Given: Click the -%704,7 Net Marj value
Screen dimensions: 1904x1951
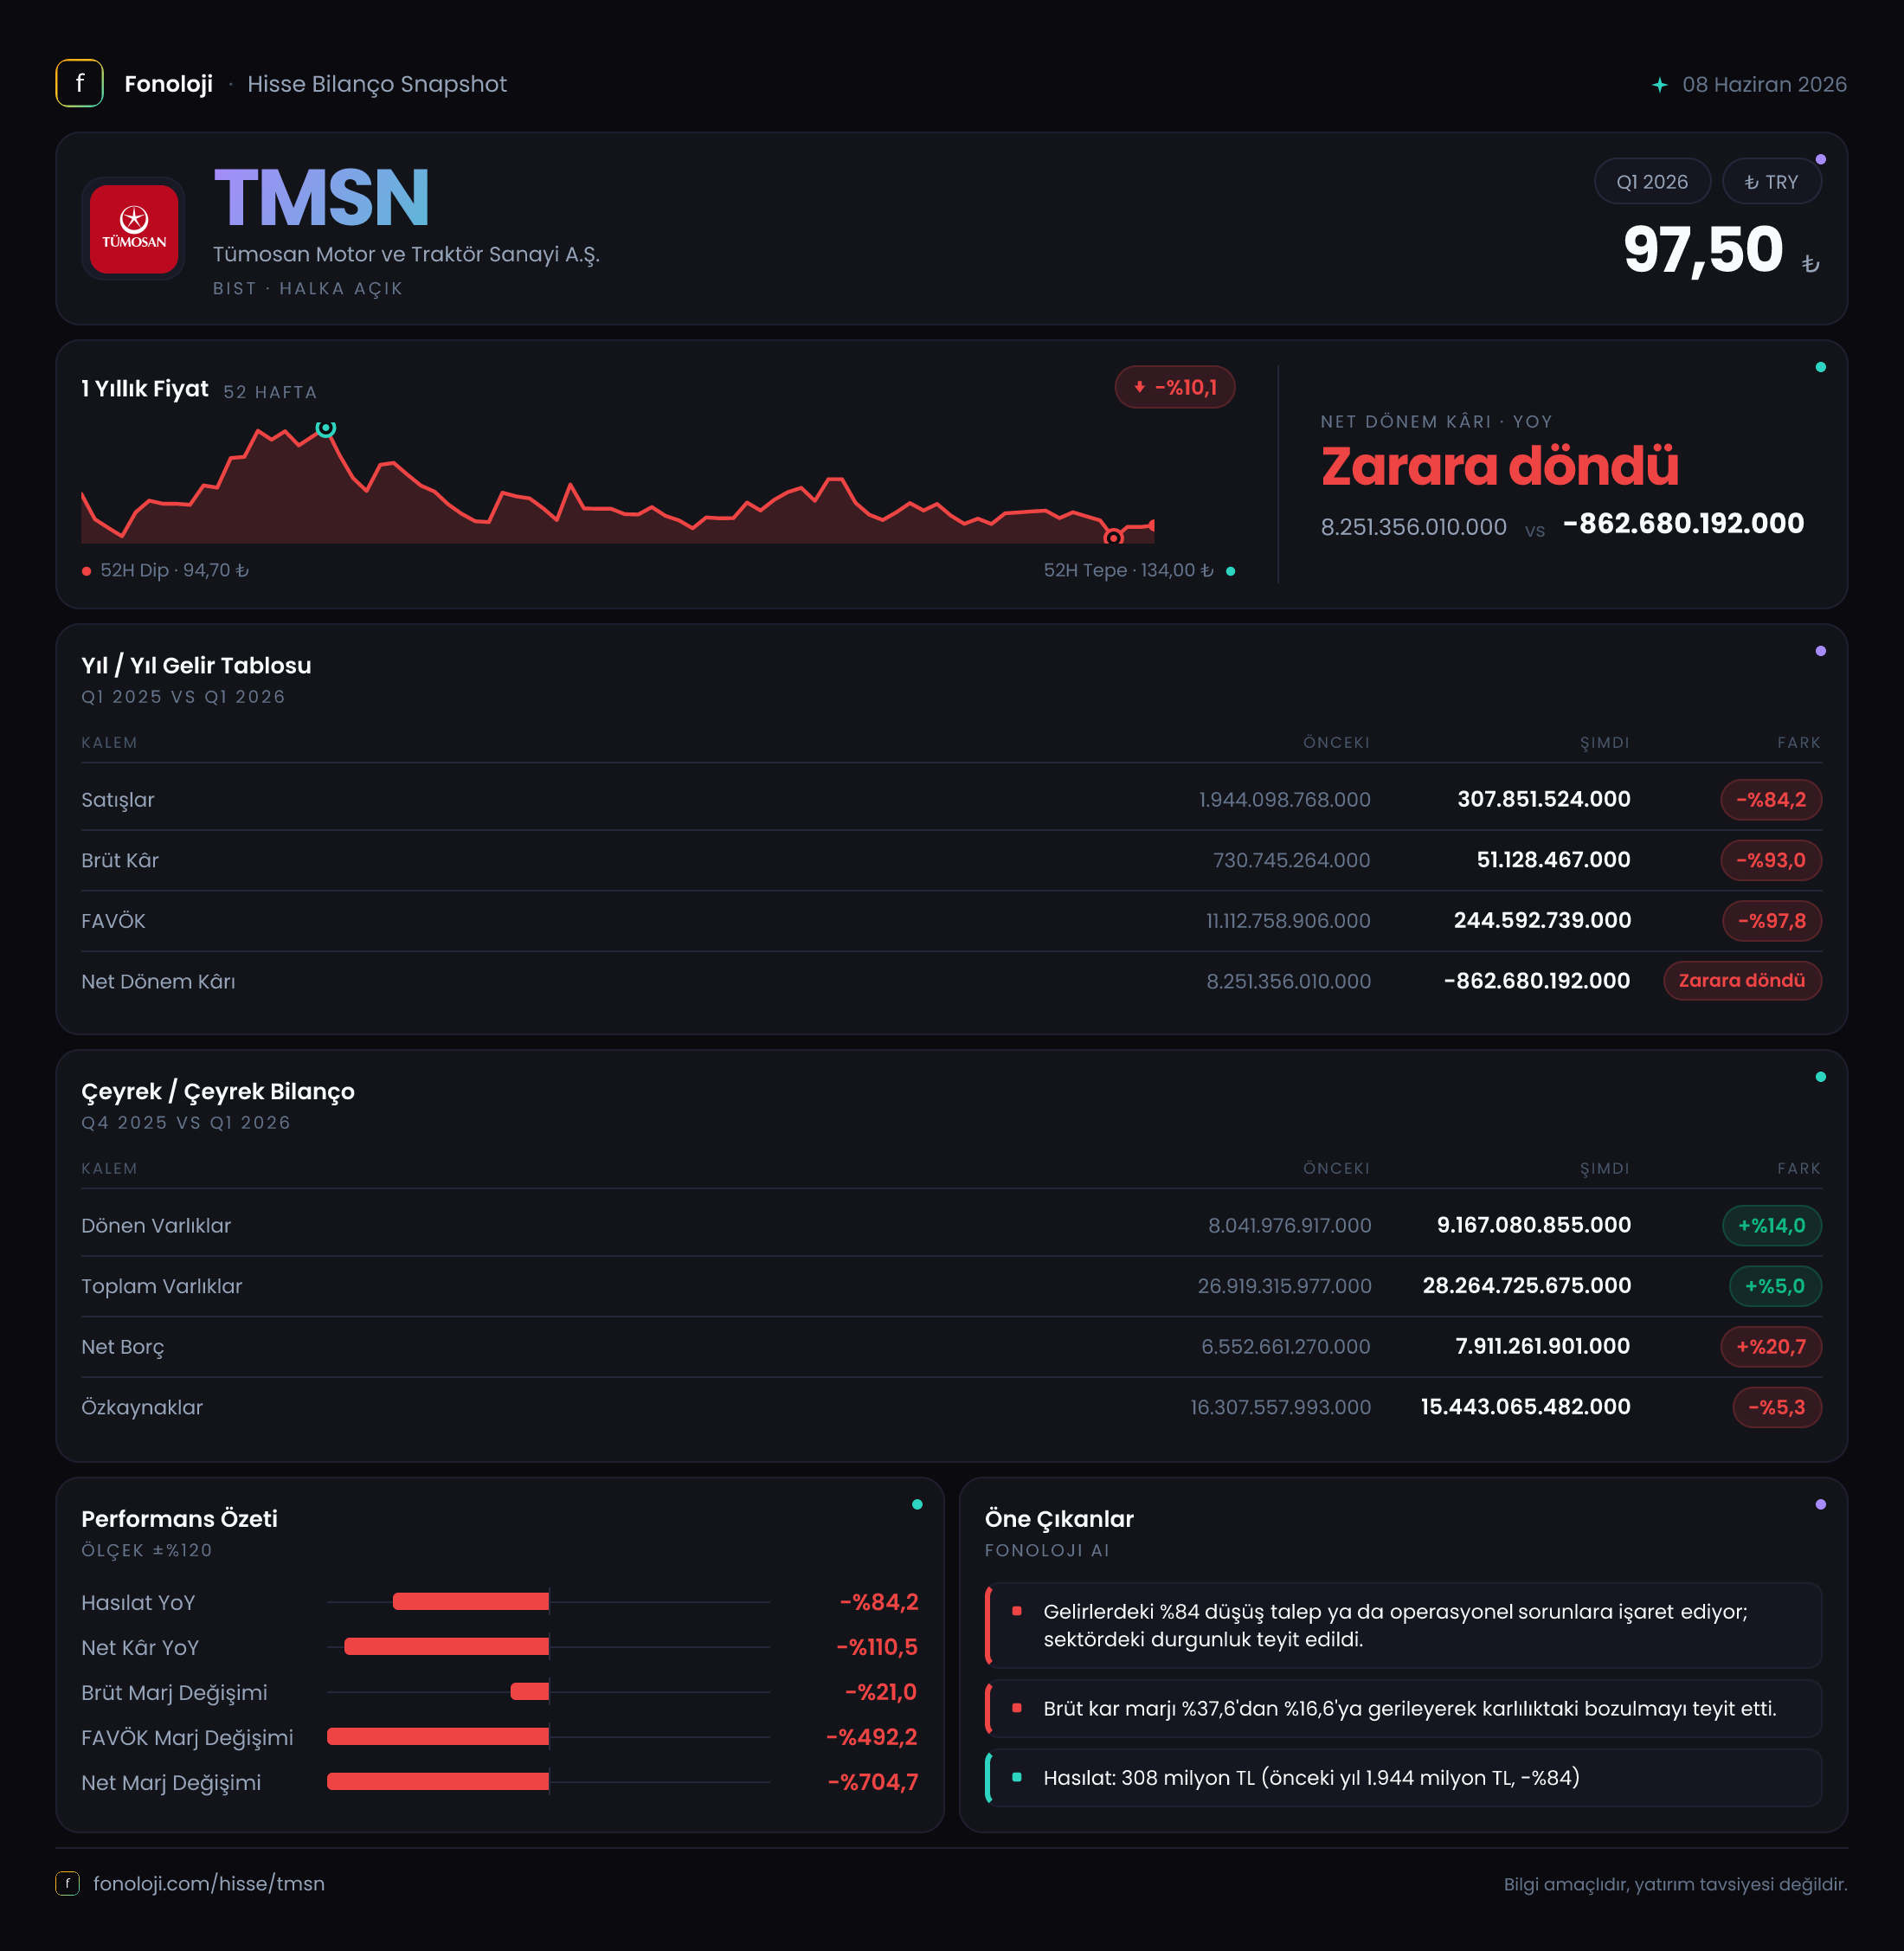Looking at the screenshot, I should point(873,1783).
